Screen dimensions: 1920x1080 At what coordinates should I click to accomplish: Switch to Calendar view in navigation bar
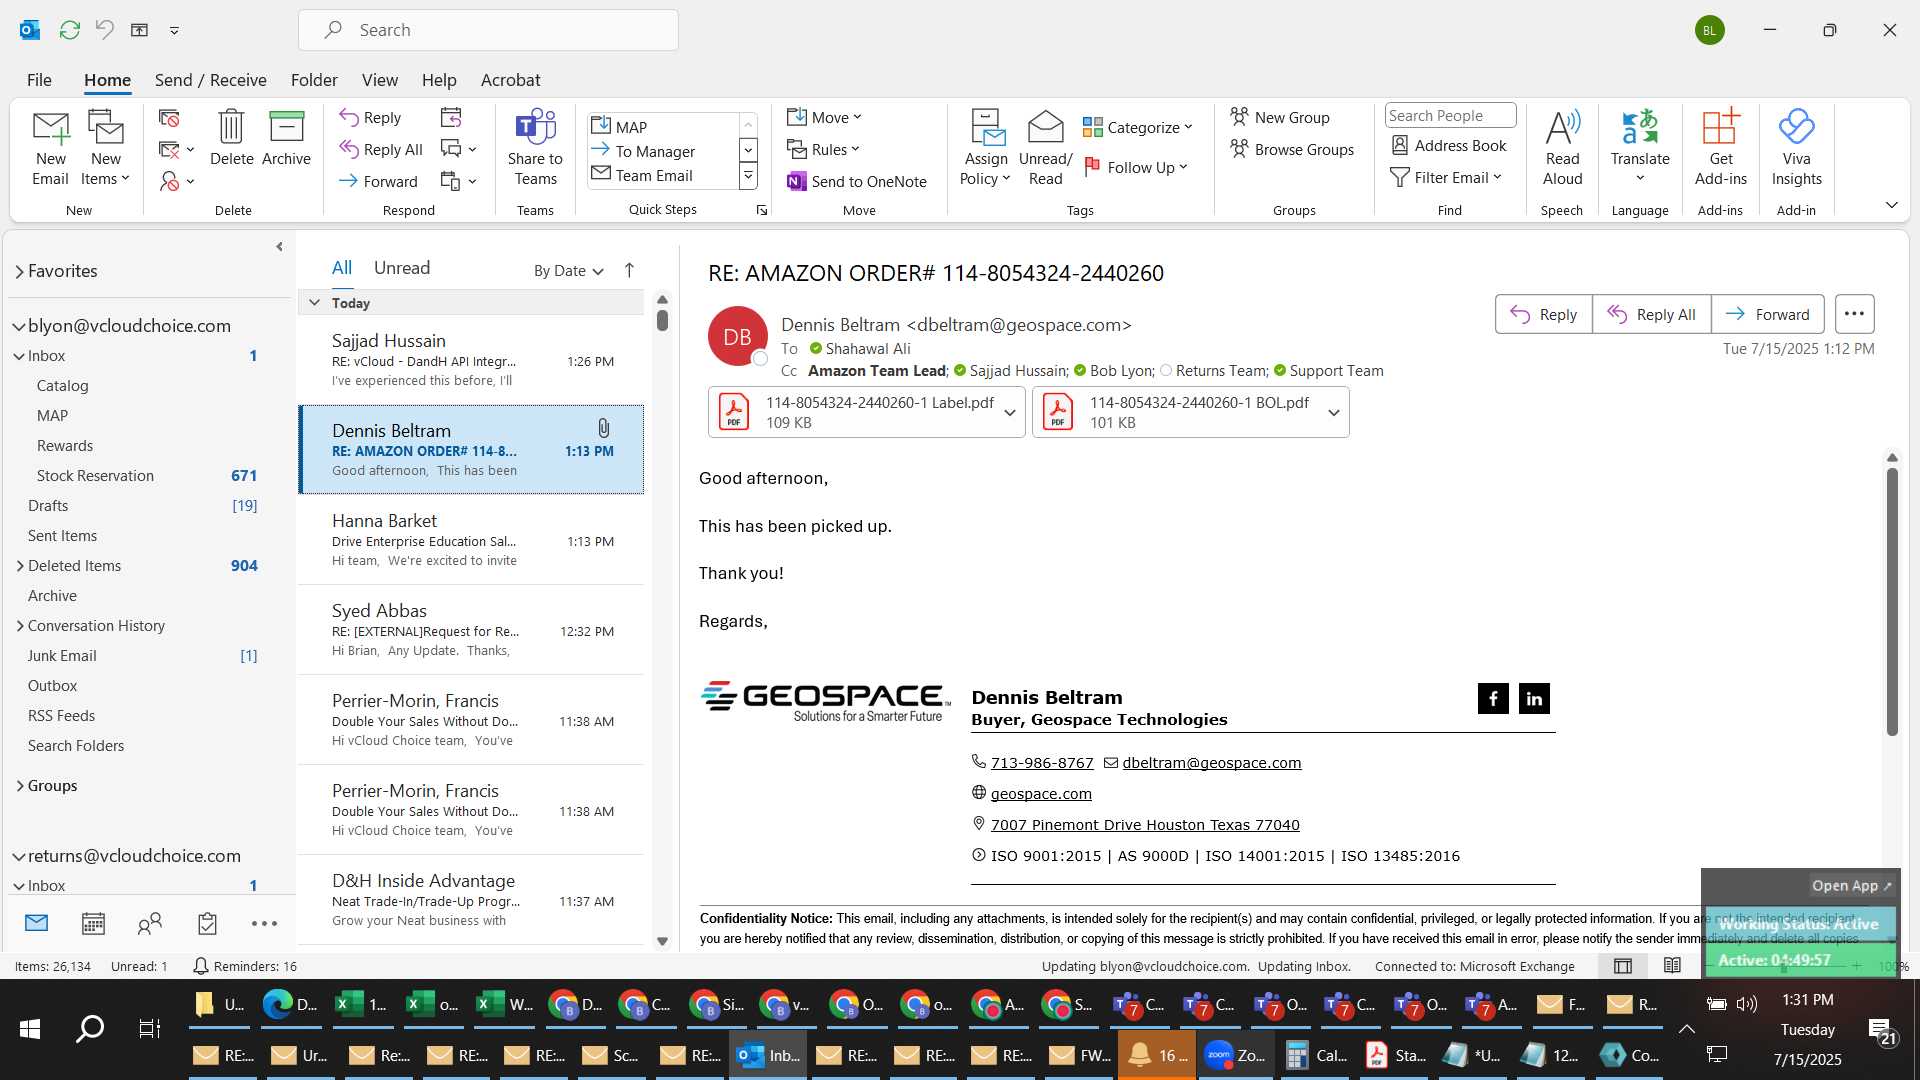[x=93, y=923]
